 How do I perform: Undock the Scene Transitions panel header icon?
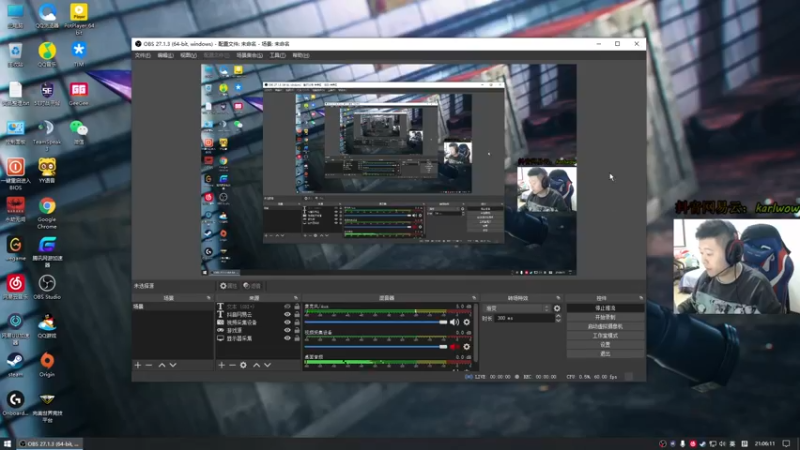coord(558,298)
